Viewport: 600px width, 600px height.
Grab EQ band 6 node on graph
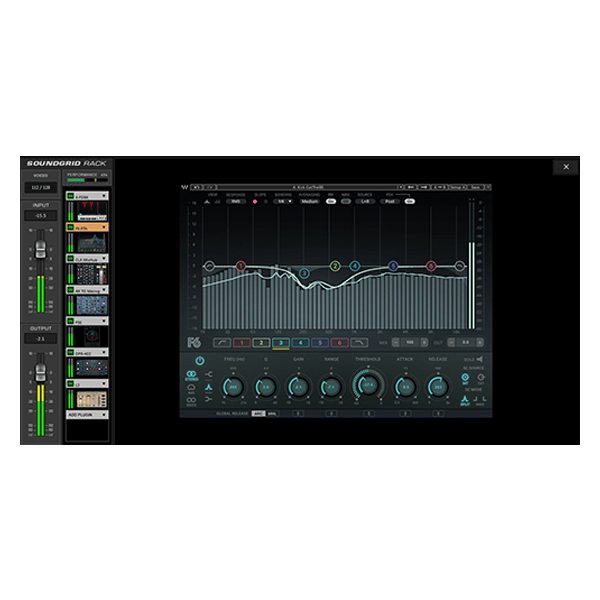pyautogui.click(x=431, y=266)
